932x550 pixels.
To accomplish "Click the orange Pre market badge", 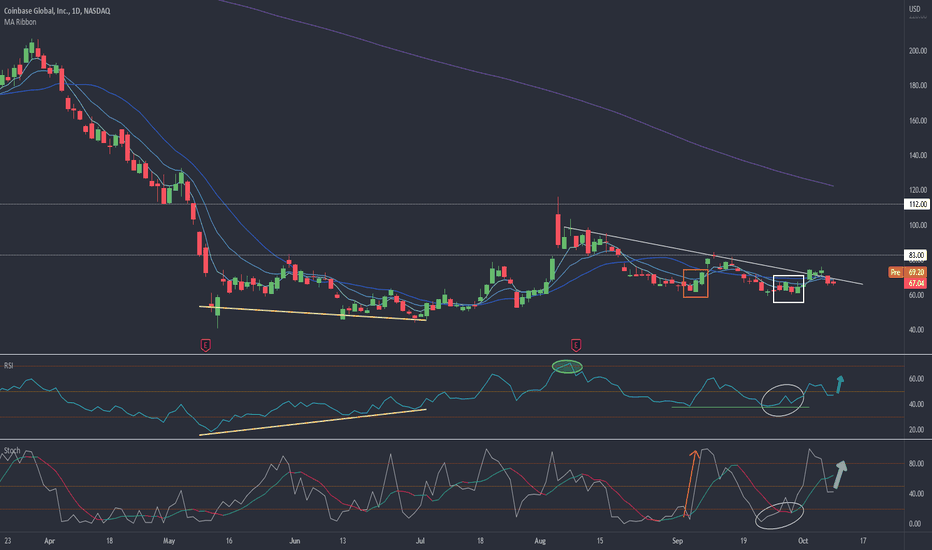I will (895, 272).
